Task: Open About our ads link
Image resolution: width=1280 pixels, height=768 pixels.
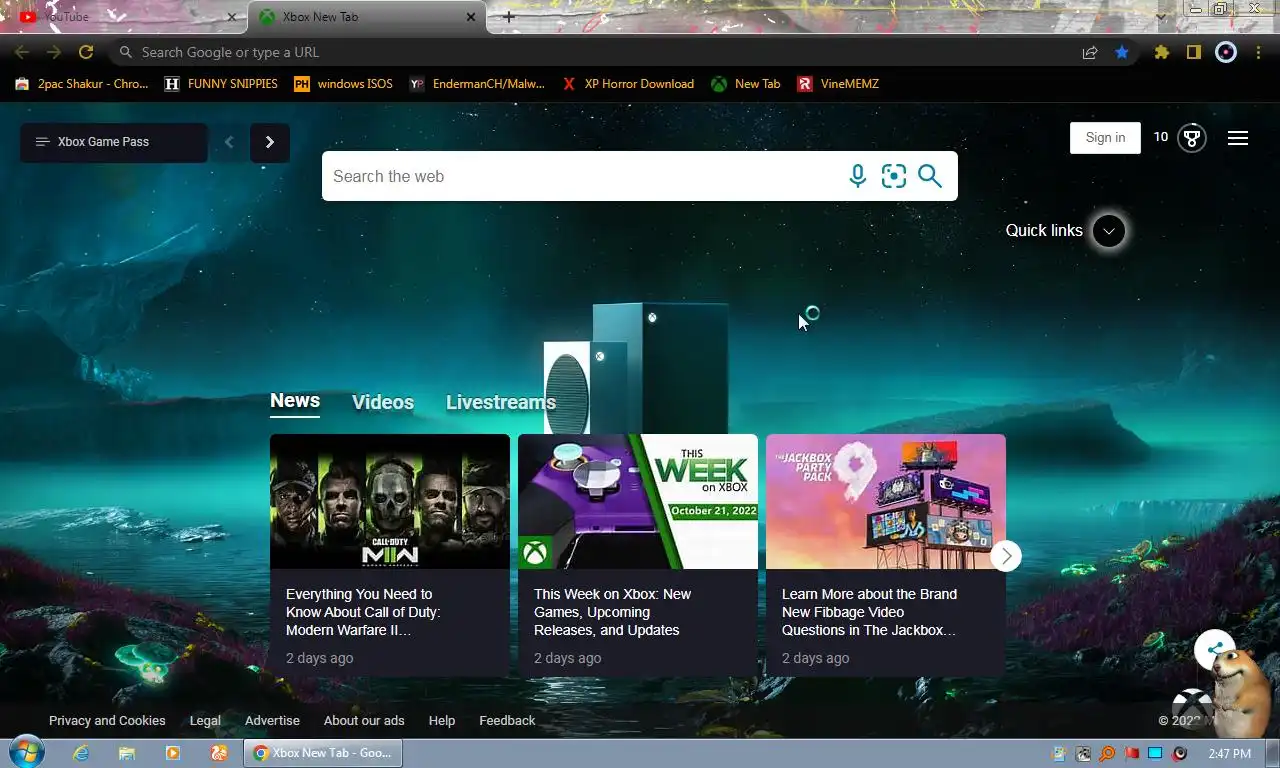Action: [364, 720]
